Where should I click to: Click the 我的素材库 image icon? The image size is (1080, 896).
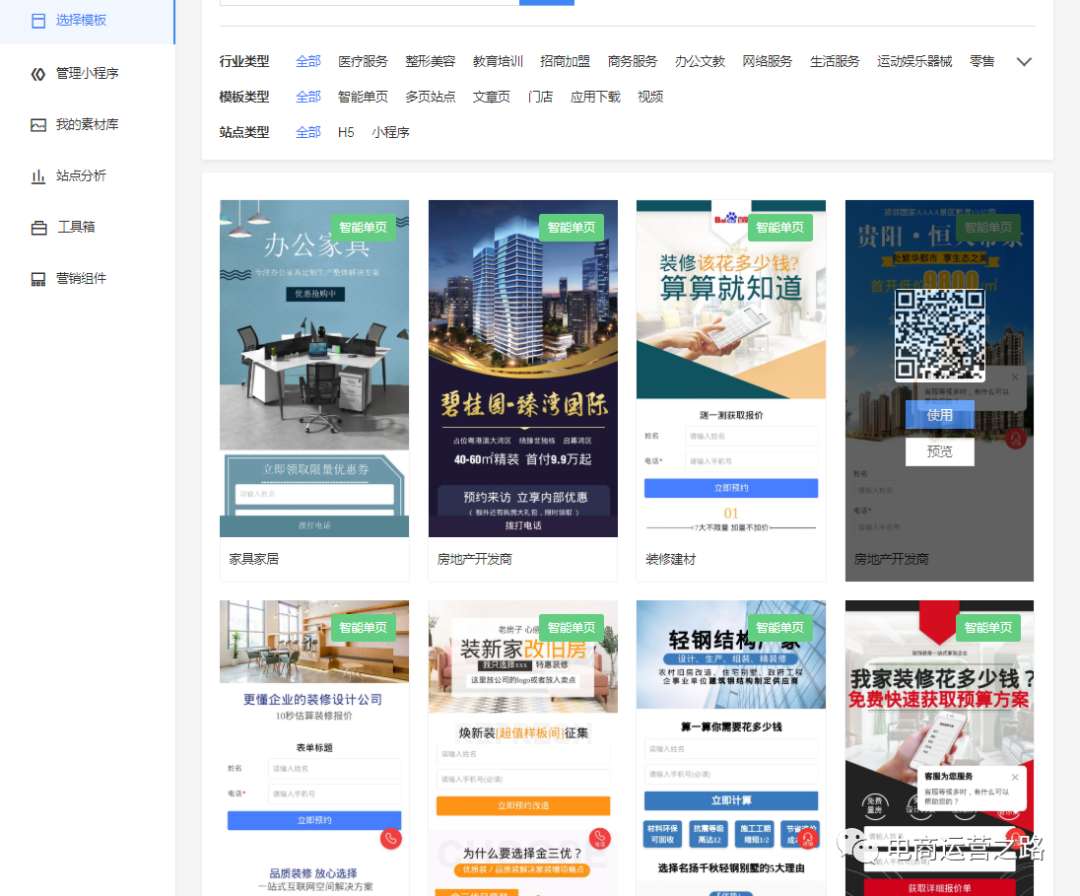[x=38, y=125]
